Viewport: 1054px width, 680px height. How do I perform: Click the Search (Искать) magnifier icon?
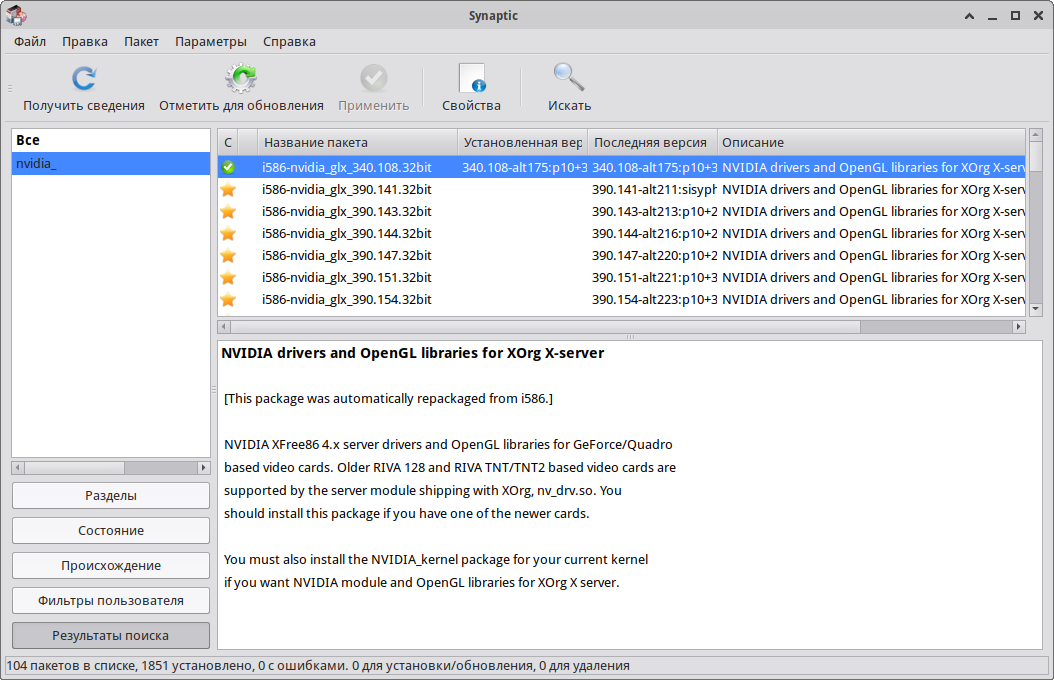pos(569,79)
